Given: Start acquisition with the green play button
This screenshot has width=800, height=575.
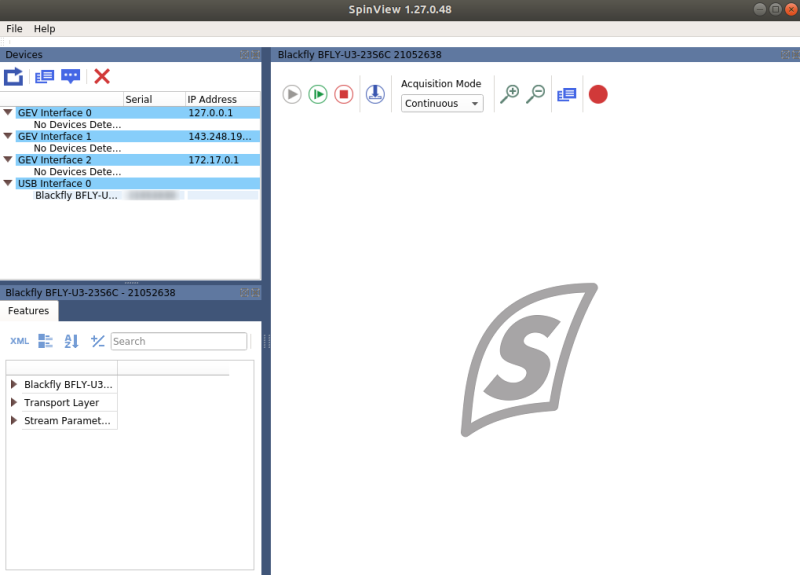Looking at the screenshot, I should (318, 94).
